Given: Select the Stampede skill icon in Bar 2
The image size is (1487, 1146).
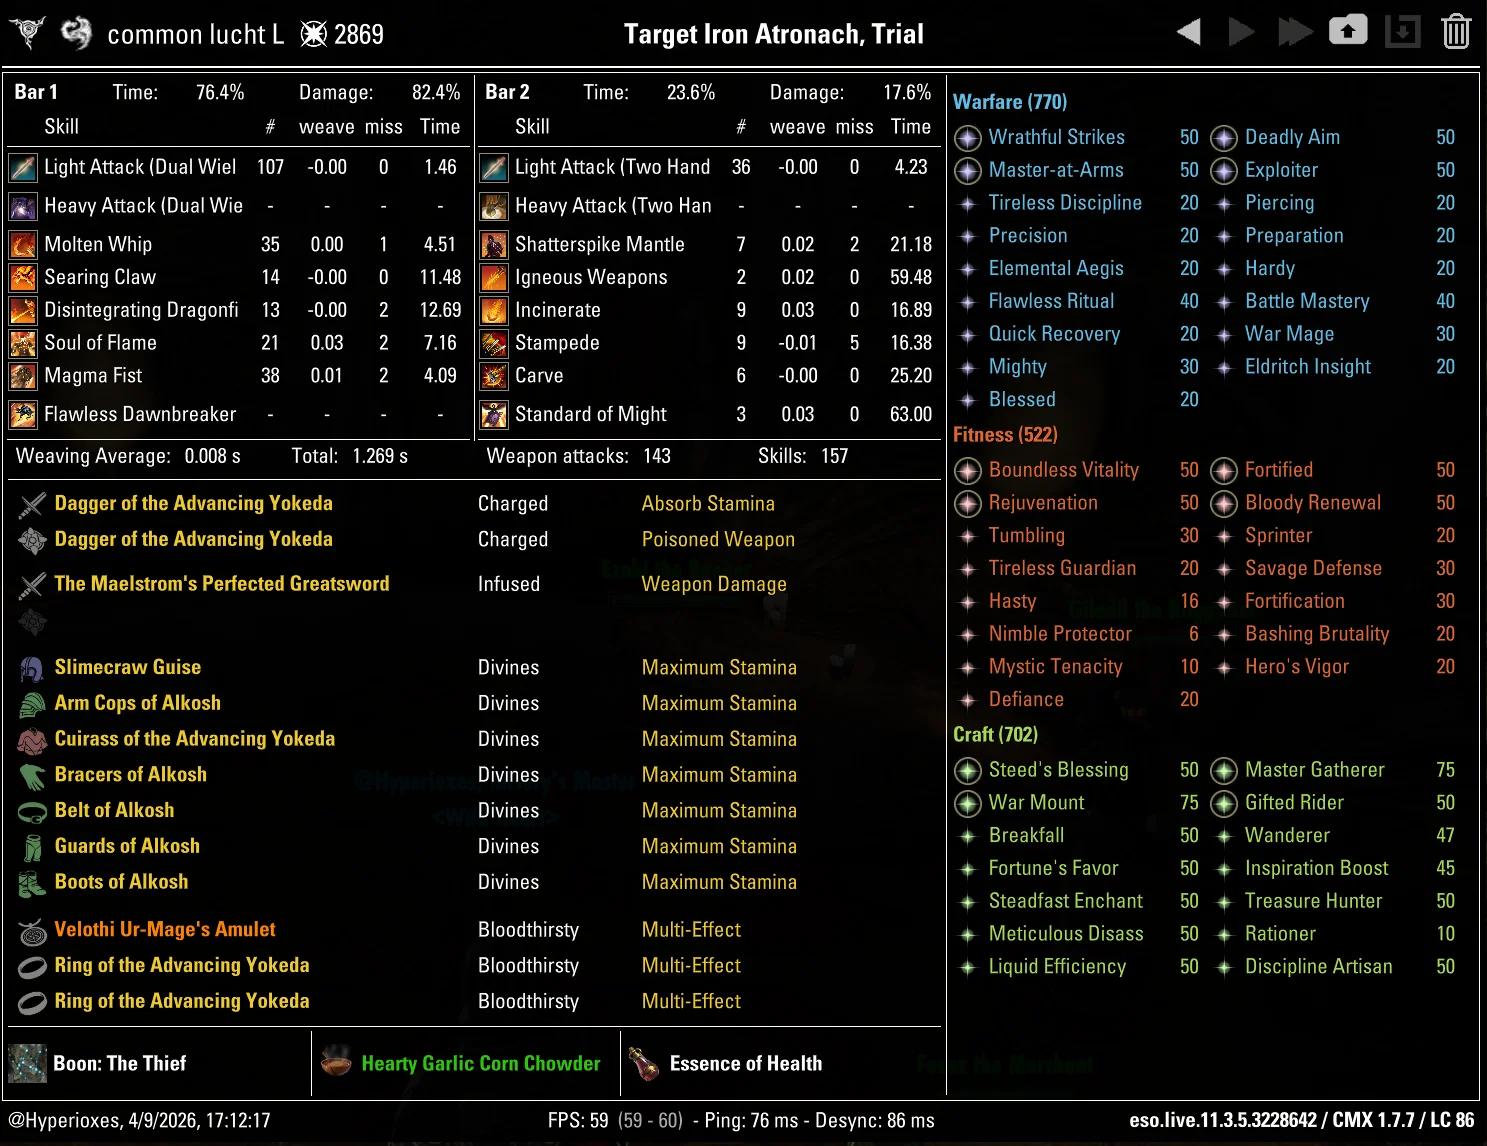Looking at the screenshot, I should 493,343.
